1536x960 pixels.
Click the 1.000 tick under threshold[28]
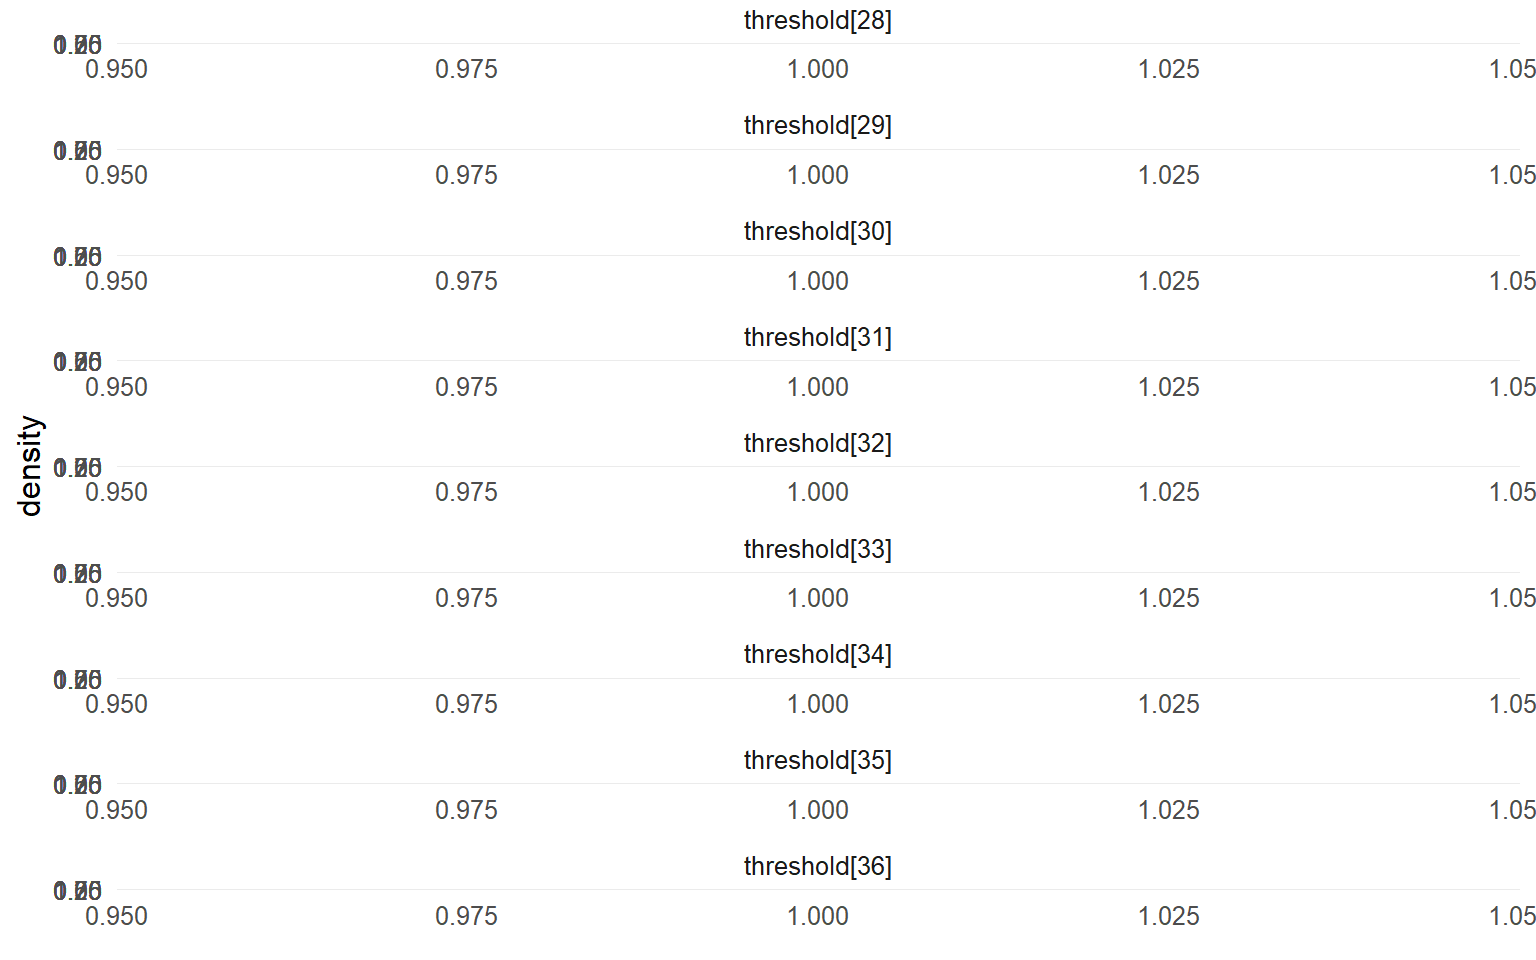pos(817,70)
